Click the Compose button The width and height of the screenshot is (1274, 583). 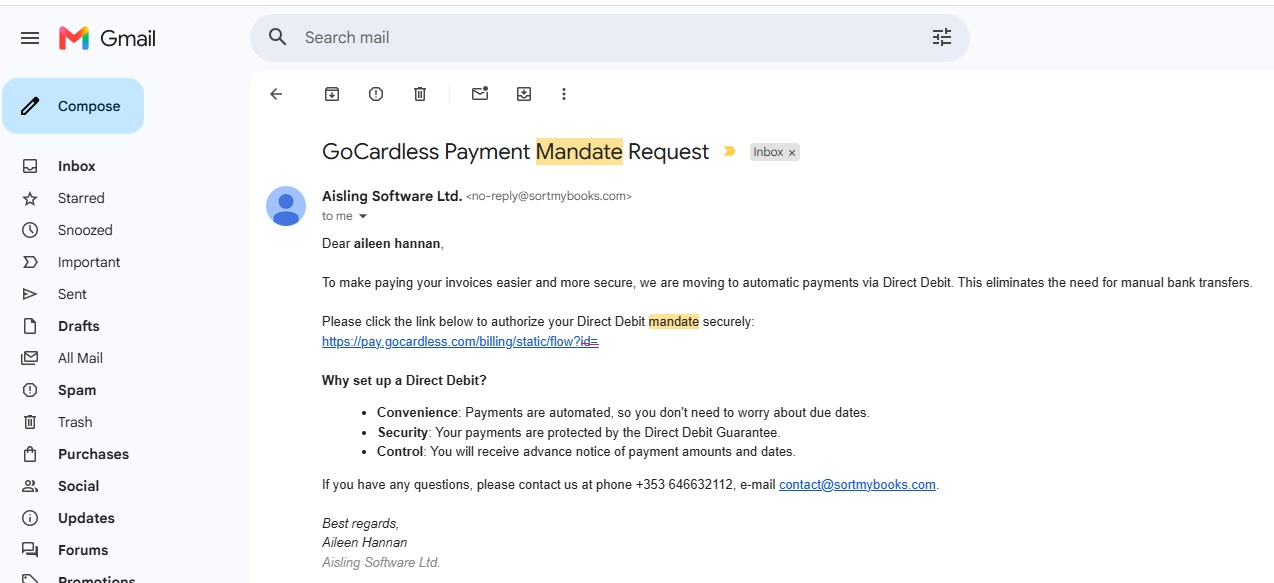73,106
